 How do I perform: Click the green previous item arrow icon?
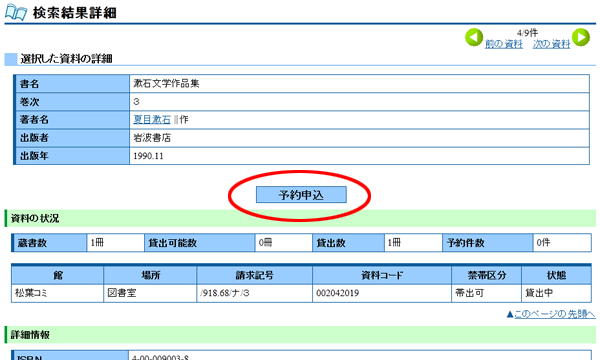click(x=474, y=38)
